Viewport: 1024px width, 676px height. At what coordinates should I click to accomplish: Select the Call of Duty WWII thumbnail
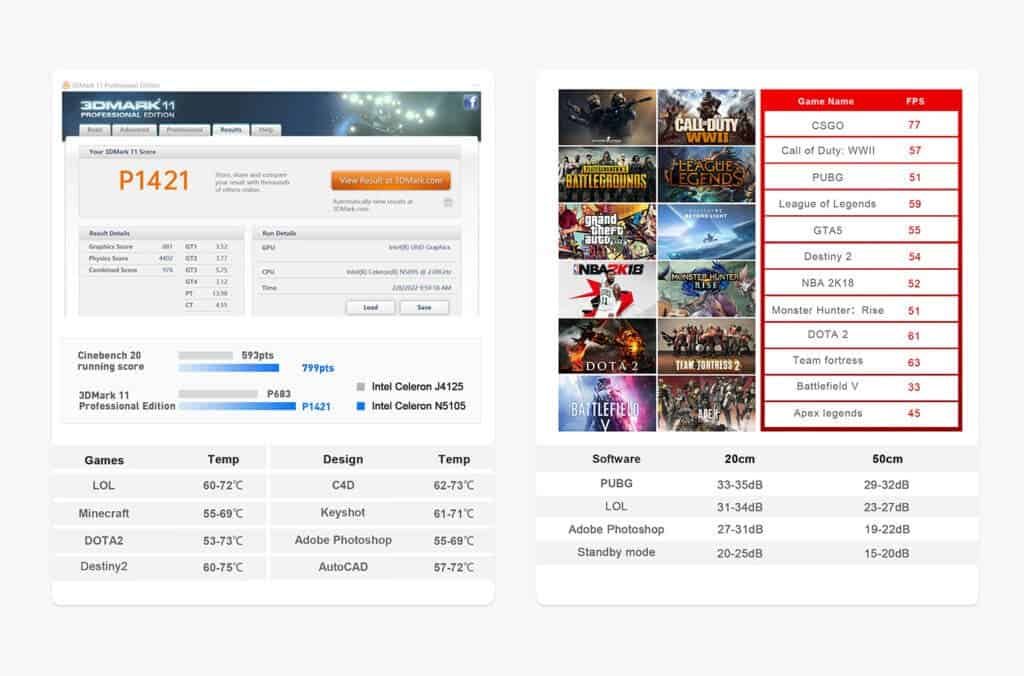706,117
